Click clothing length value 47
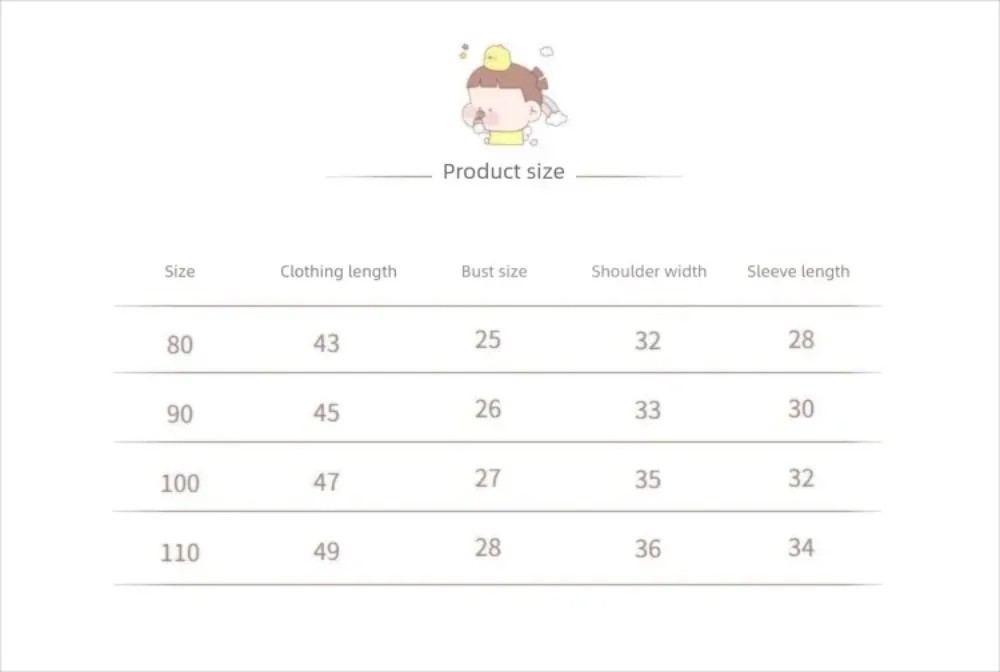The height and width of the screenshot is (672, 1000). point(326,482)
